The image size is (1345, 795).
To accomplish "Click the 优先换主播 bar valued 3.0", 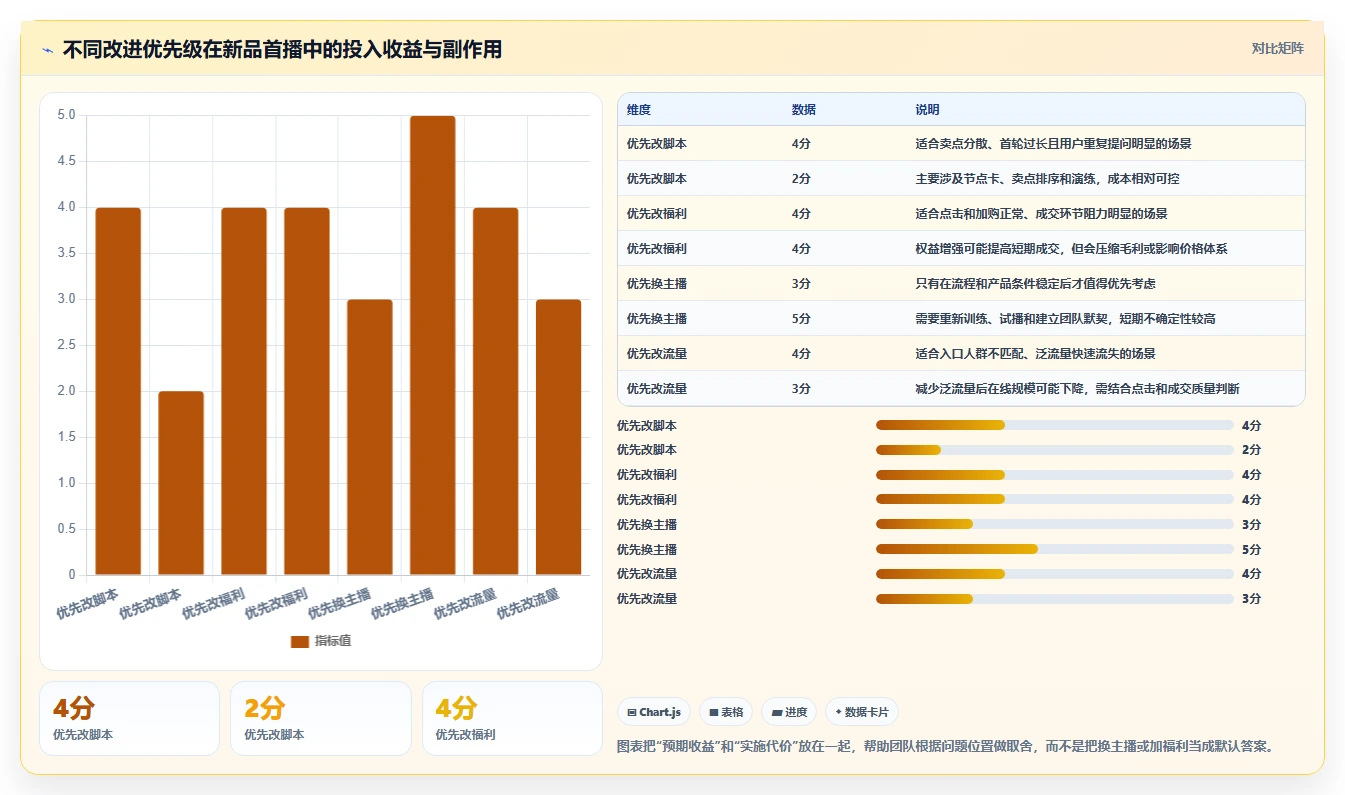I will pyautogui.click(x=370, y=437).
